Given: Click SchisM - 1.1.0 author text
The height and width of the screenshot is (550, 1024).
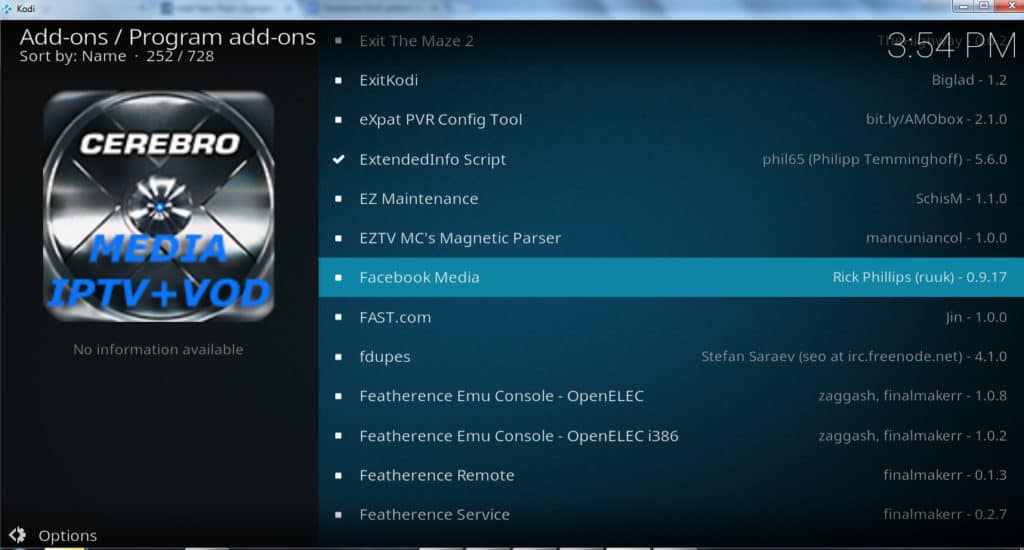Looking at the screenshot, I should tap(961, 199).
